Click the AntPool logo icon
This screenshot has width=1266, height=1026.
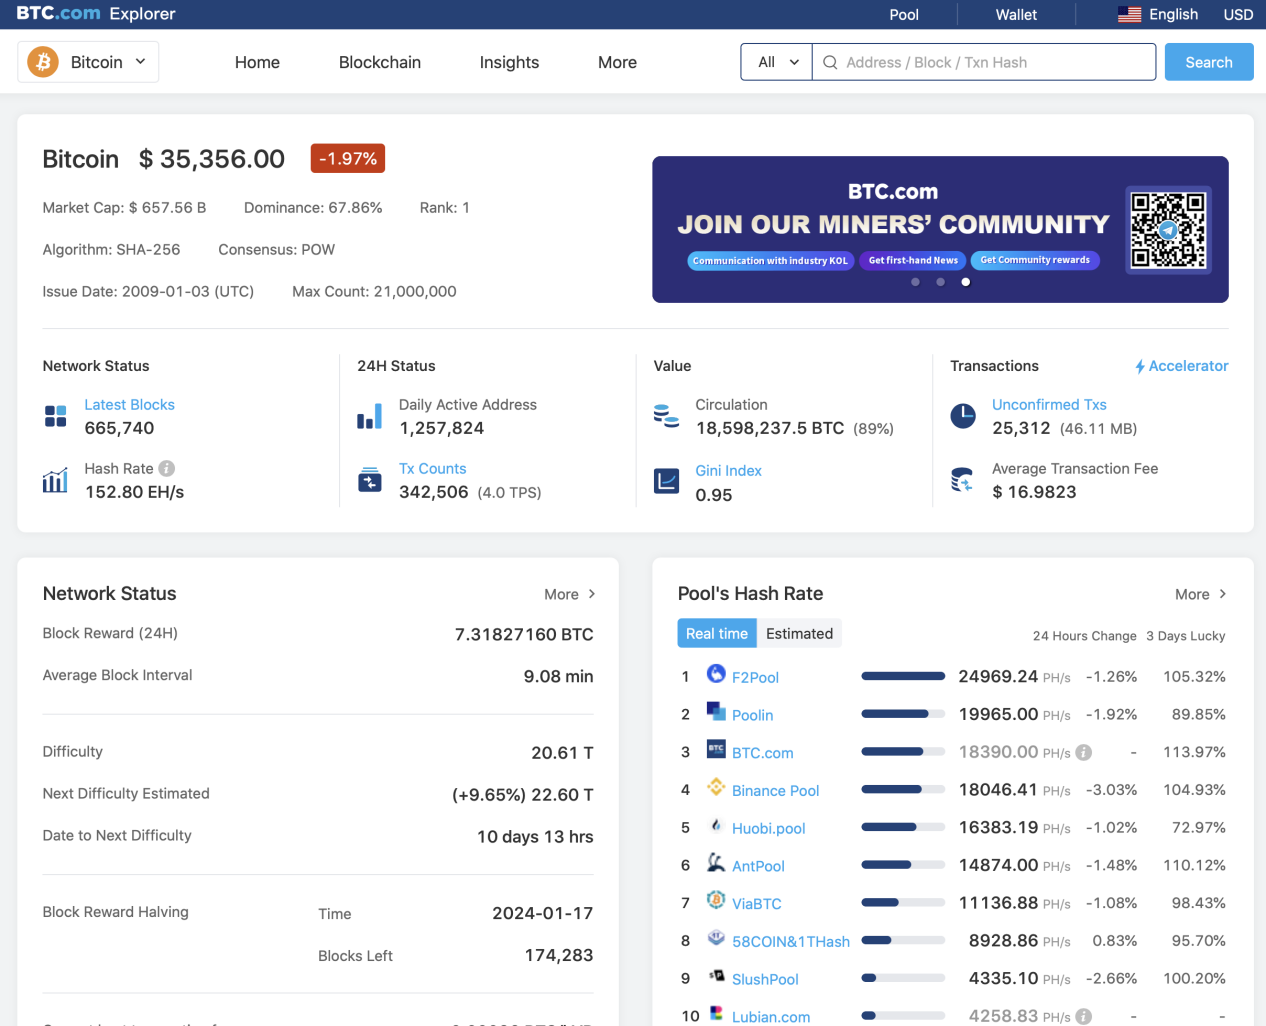click(x=716, y=862)
